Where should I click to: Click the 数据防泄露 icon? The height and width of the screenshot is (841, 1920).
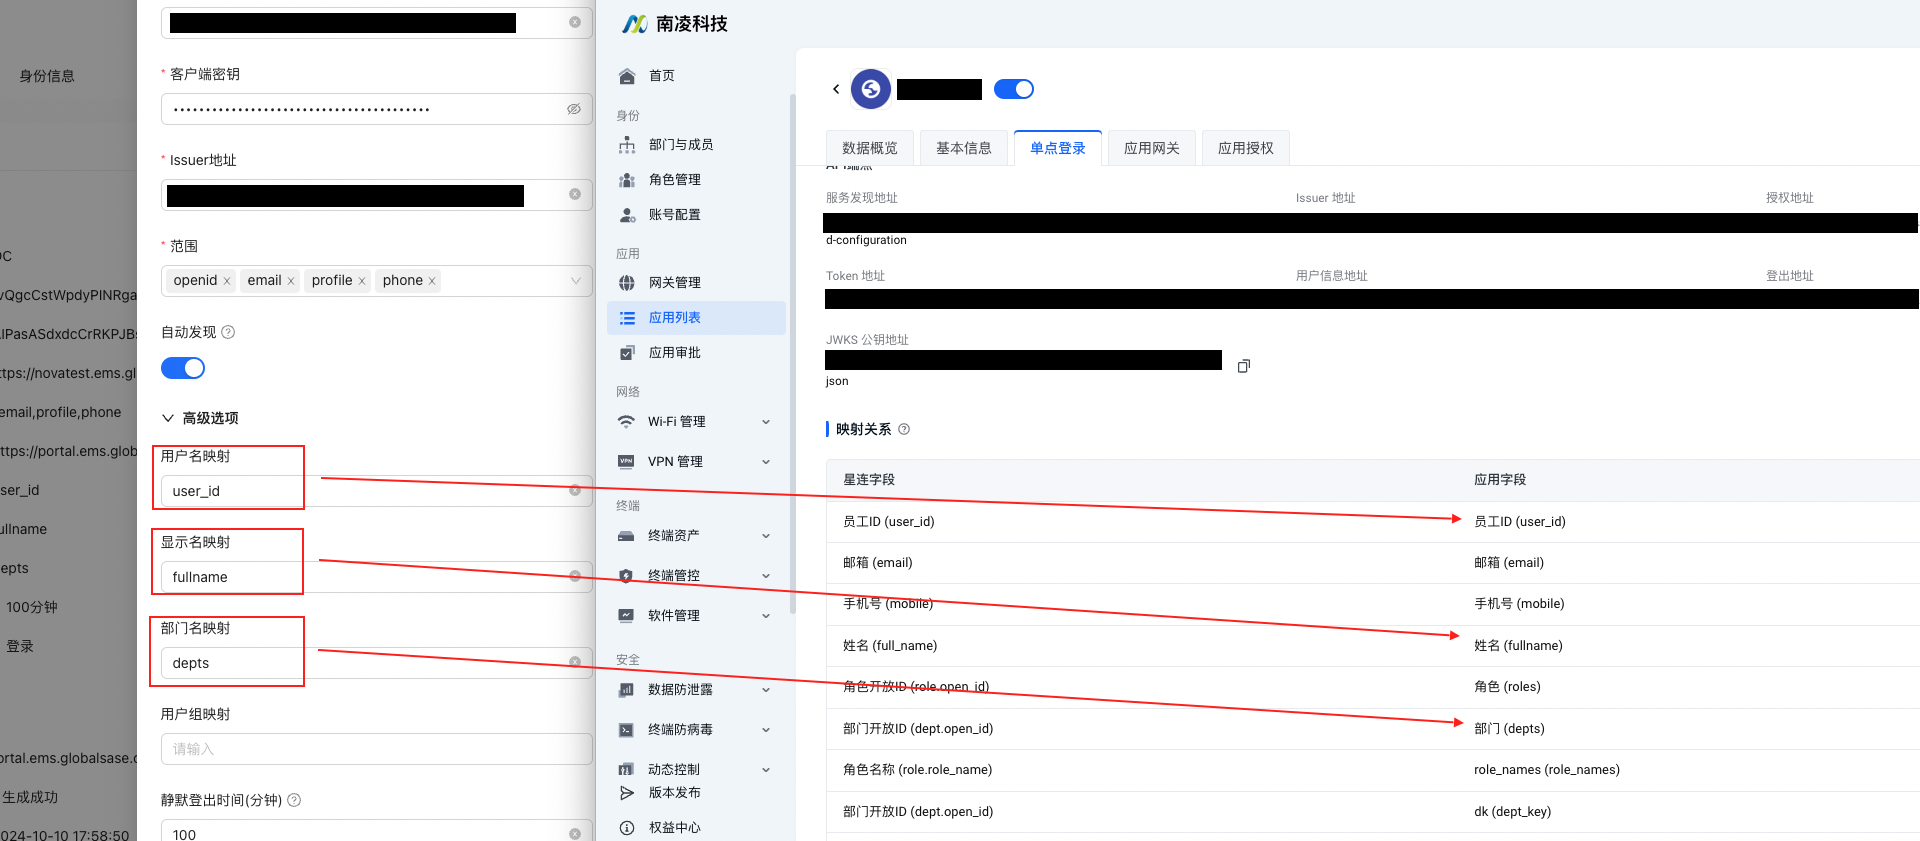tap(626, 690)
